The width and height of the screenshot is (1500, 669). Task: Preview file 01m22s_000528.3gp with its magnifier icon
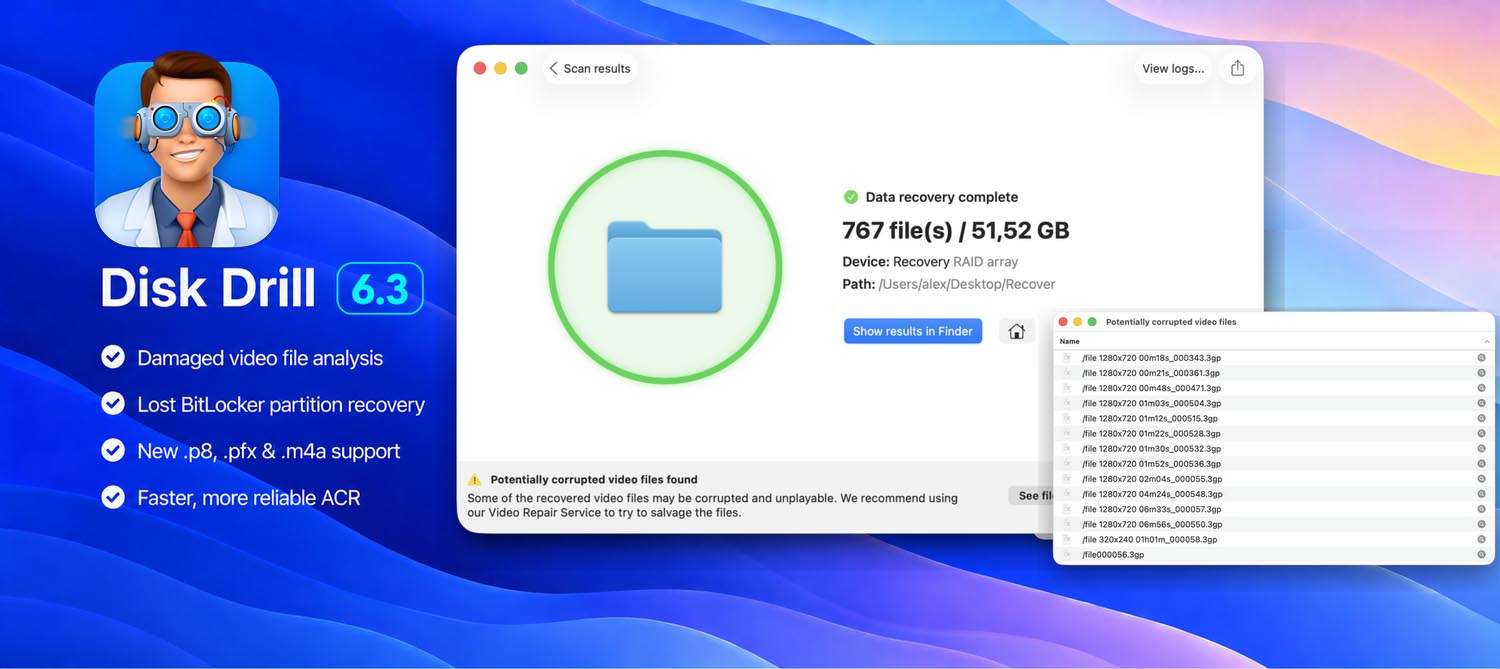pyautogui.click(x=1482, y=433)
